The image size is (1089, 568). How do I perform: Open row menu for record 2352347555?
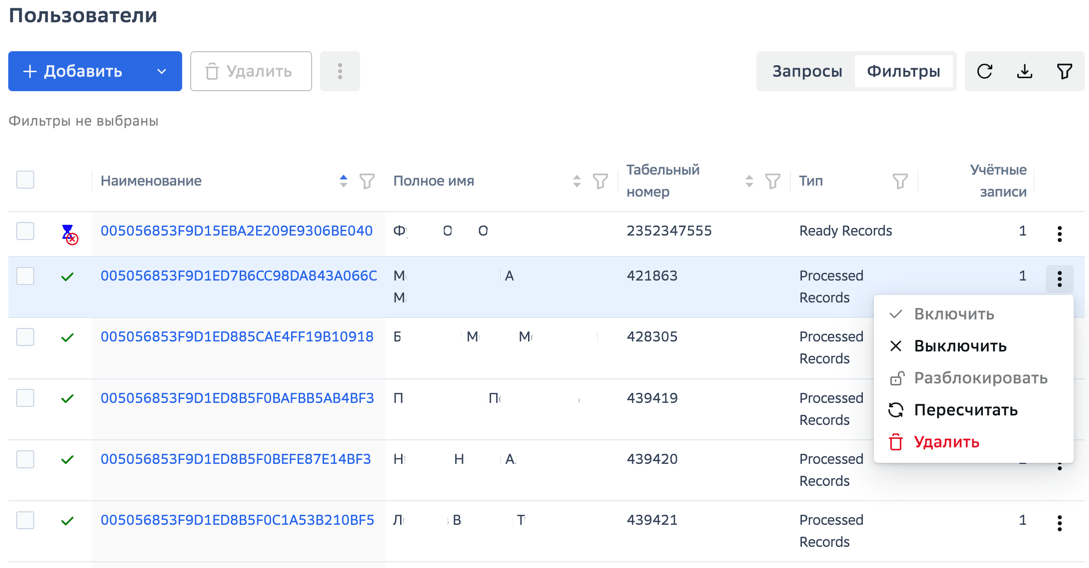coord(1059,234)
